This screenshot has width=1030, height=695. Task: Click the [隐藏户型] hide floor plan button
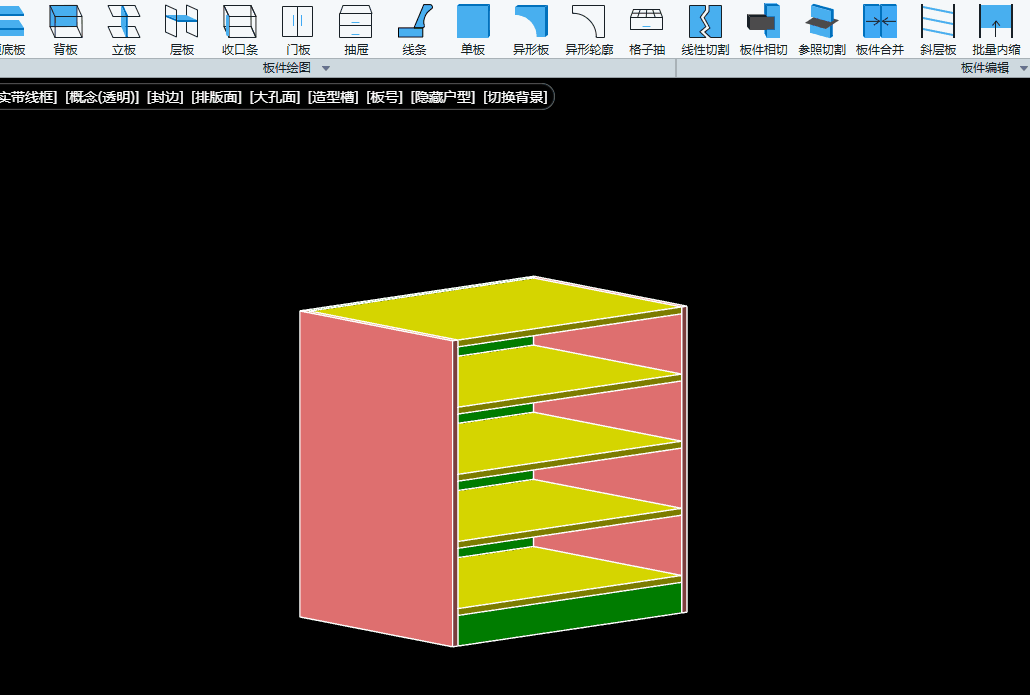click(x=443, y=97)
